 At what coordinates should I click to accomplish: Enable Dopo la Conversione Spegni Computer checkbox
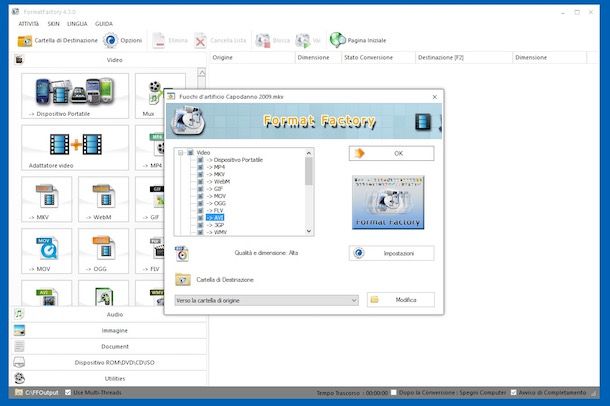coord(394,392)
